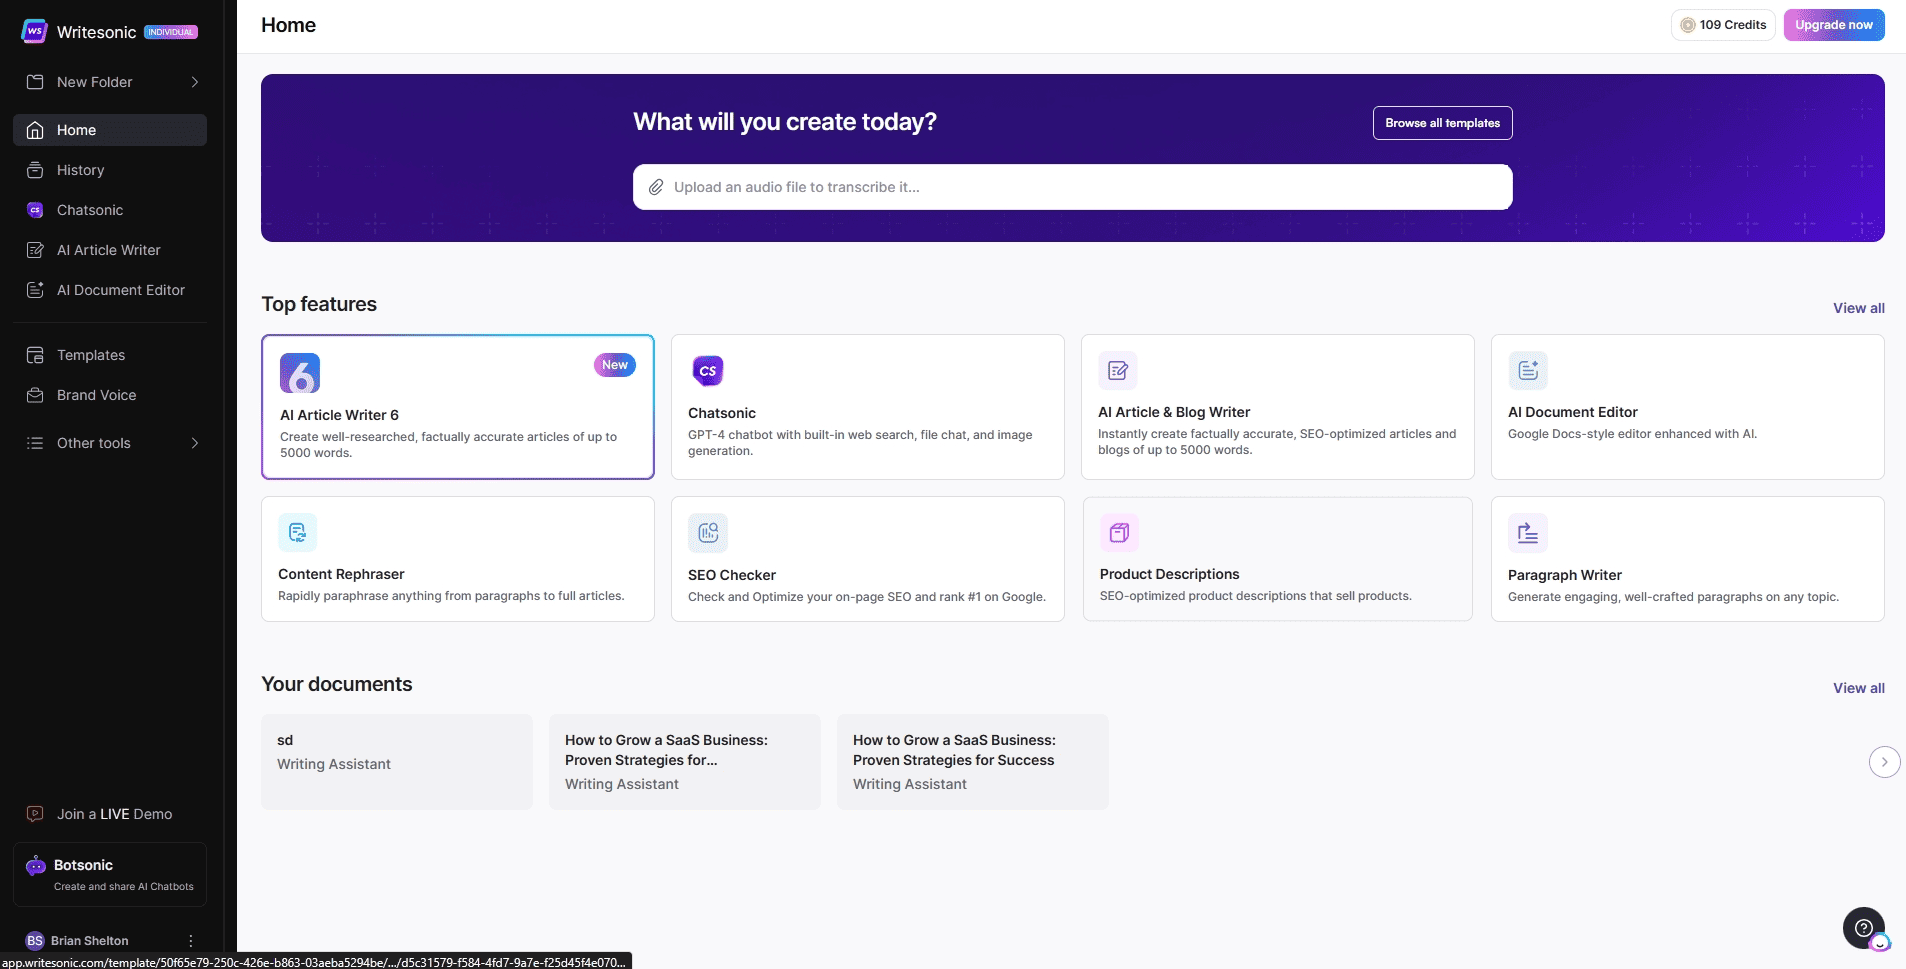Go to Home in the sidebar
This screenshot has height=969, width=1906.
tap(110, 130)
